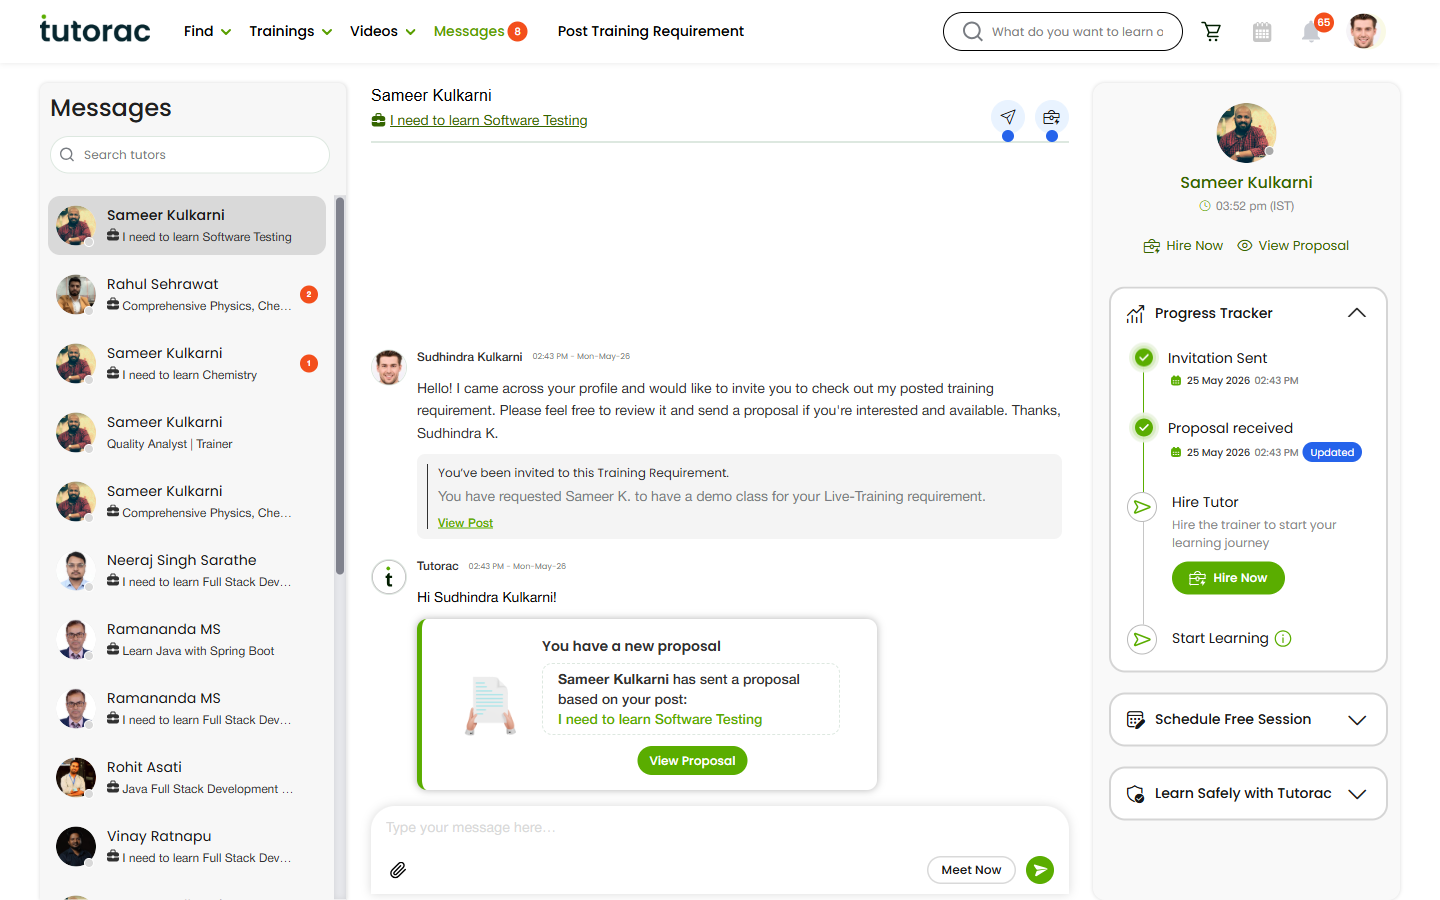Click the new proposal document illustration
The height and width of the screenshot is (900, 1440).
point(490,705)
